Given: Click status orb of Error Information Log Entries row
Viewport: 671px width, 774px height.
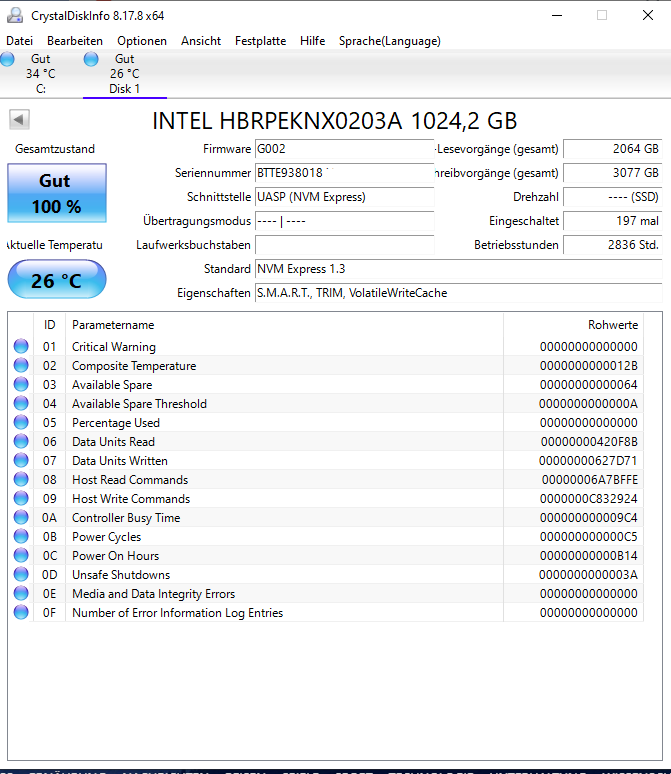Looking at the screenshot, I should click(21, 612).
